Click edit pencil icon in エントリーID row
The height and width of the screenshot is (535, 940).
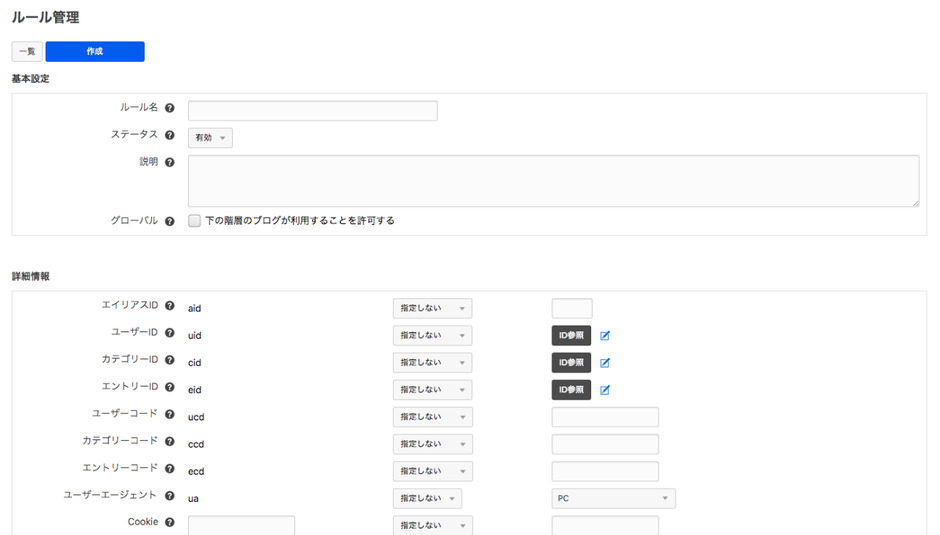(605, 390)
